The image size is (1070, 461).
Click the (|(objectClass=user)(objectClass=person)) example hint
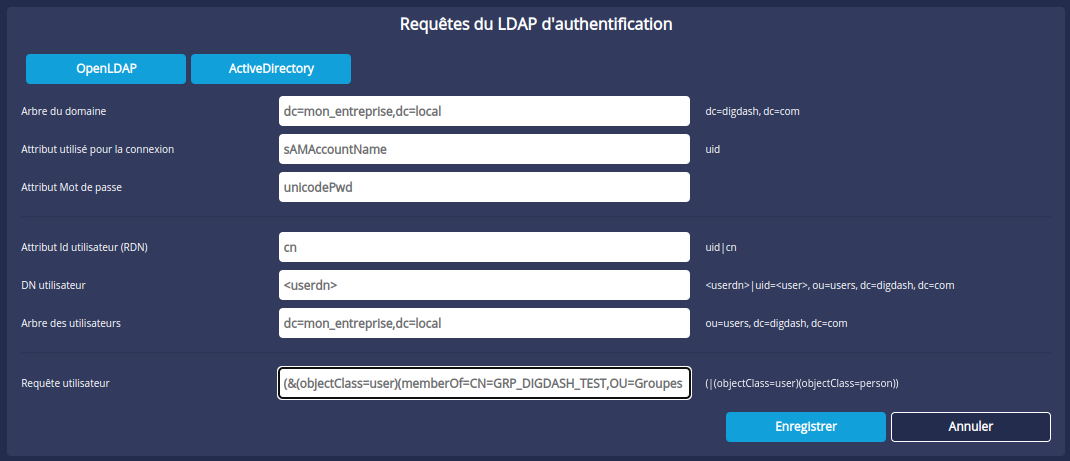tap(802, 383)
